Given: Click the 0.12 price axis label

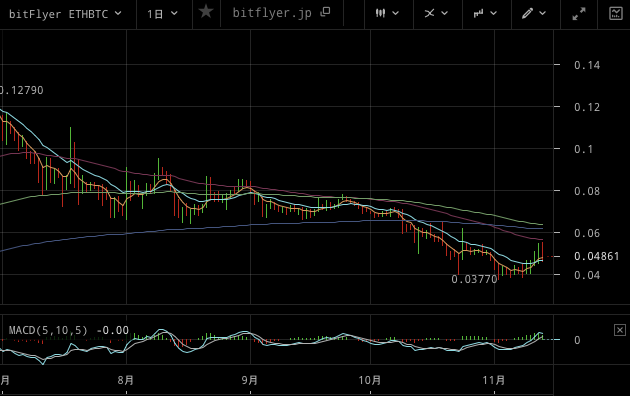Looking at the screenshot, I should click(587, 107).
